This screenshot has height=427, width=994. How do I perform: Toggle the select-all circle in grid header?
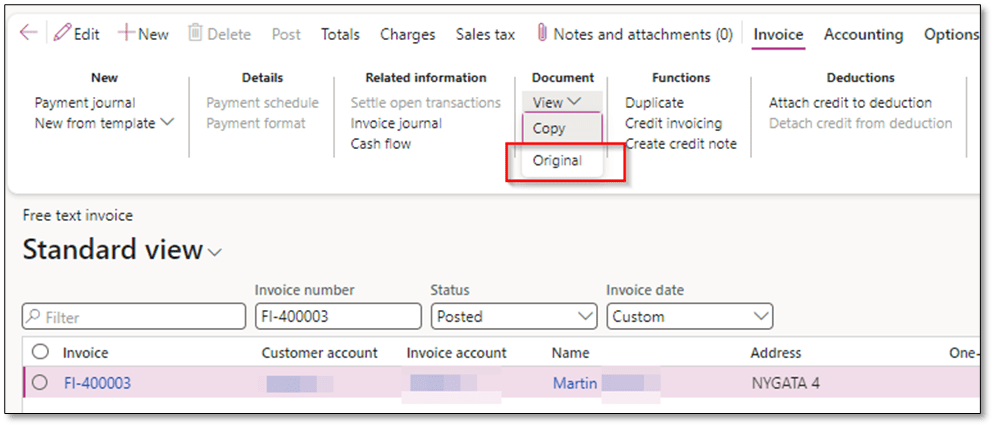click(40, 352)
